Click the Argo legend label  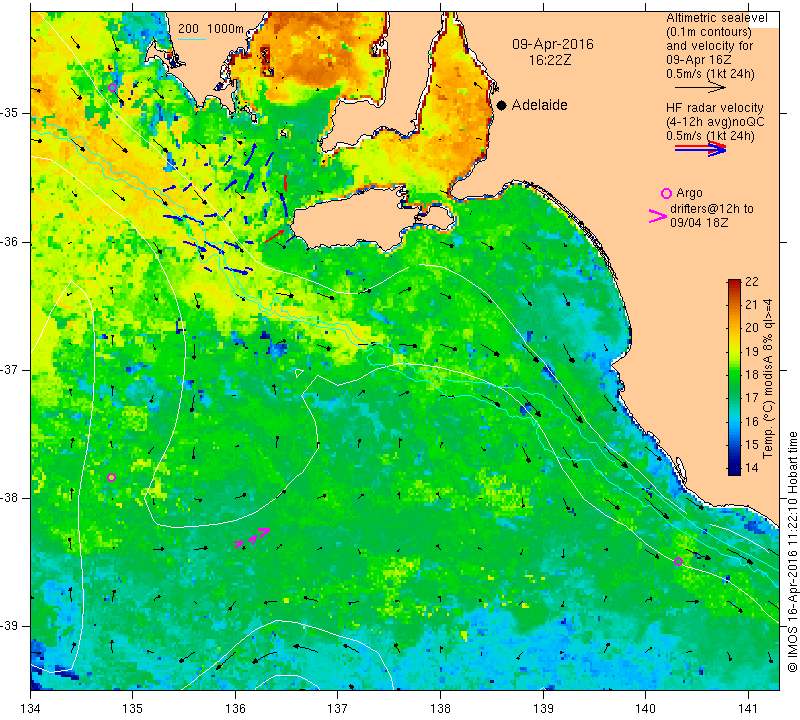click(689, 193)
